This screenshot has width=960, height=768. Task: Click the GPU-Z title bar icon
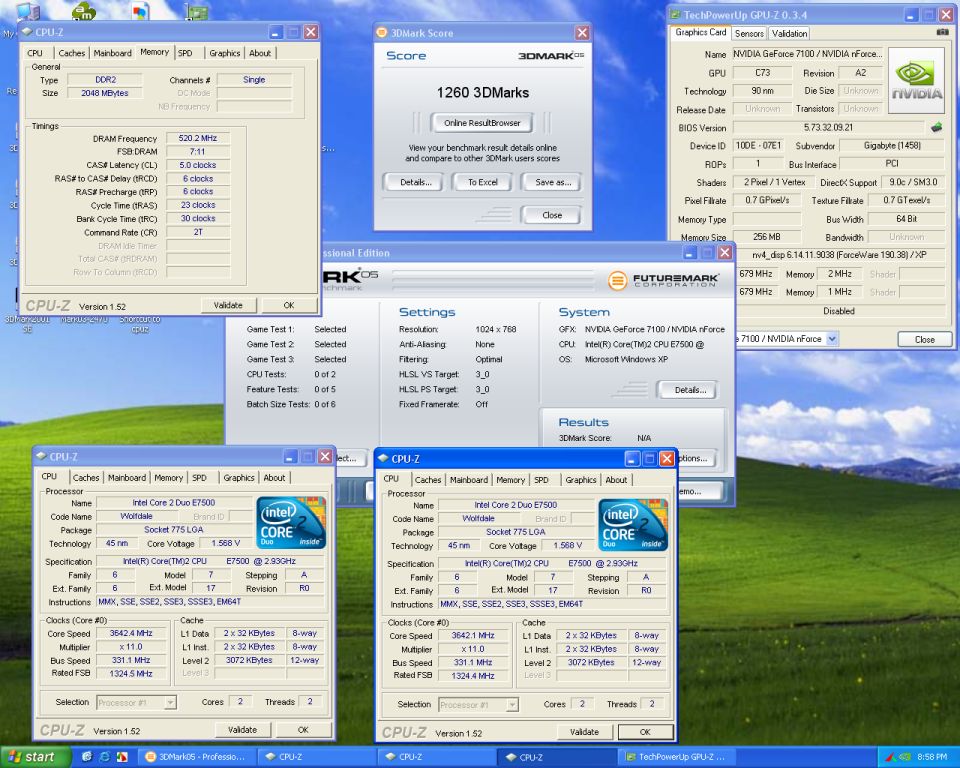click(675, 15)
